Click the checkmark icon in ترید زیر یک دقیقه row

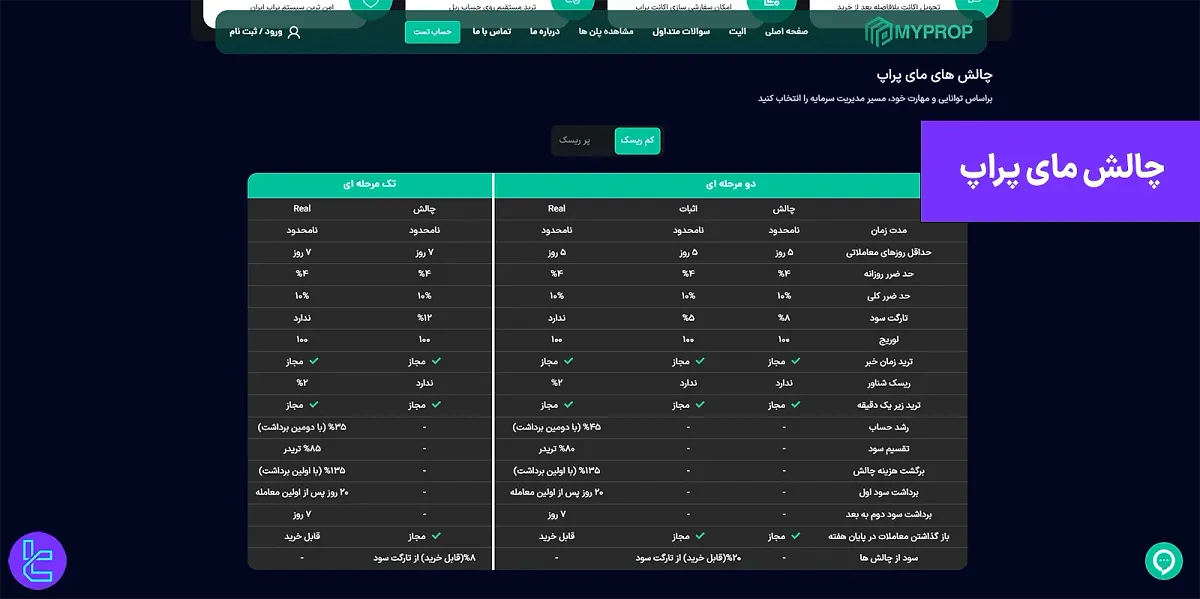(794, 405)
